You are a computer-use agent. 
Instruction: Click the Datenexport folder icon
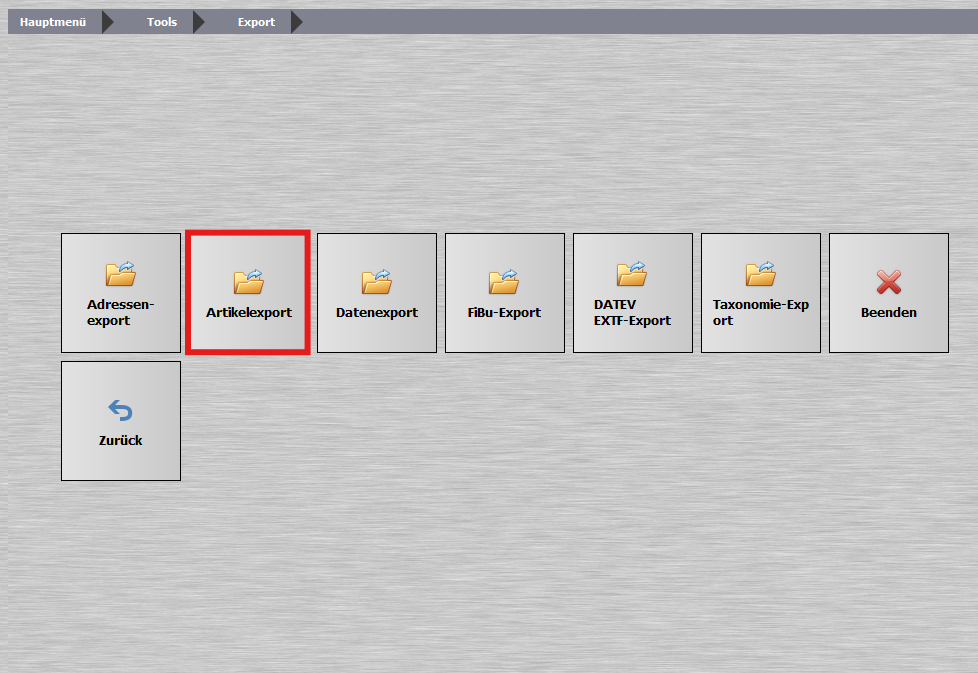(377, 282)
